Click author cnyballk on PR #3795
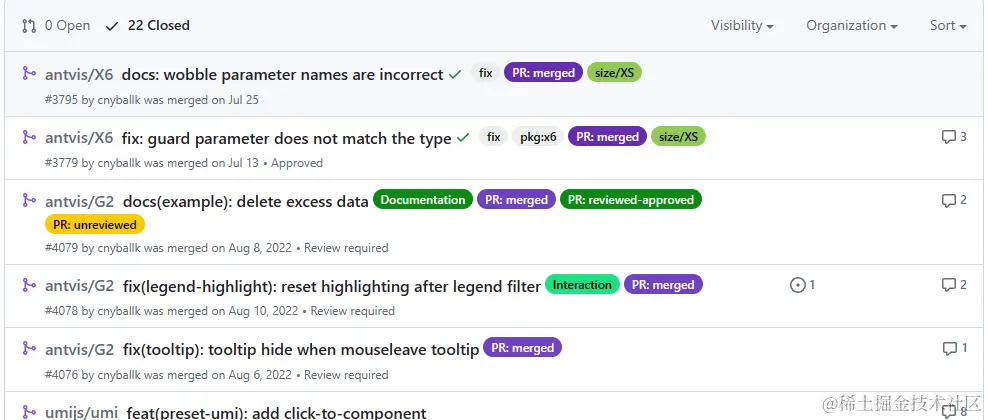 click(x=119, y=100)
